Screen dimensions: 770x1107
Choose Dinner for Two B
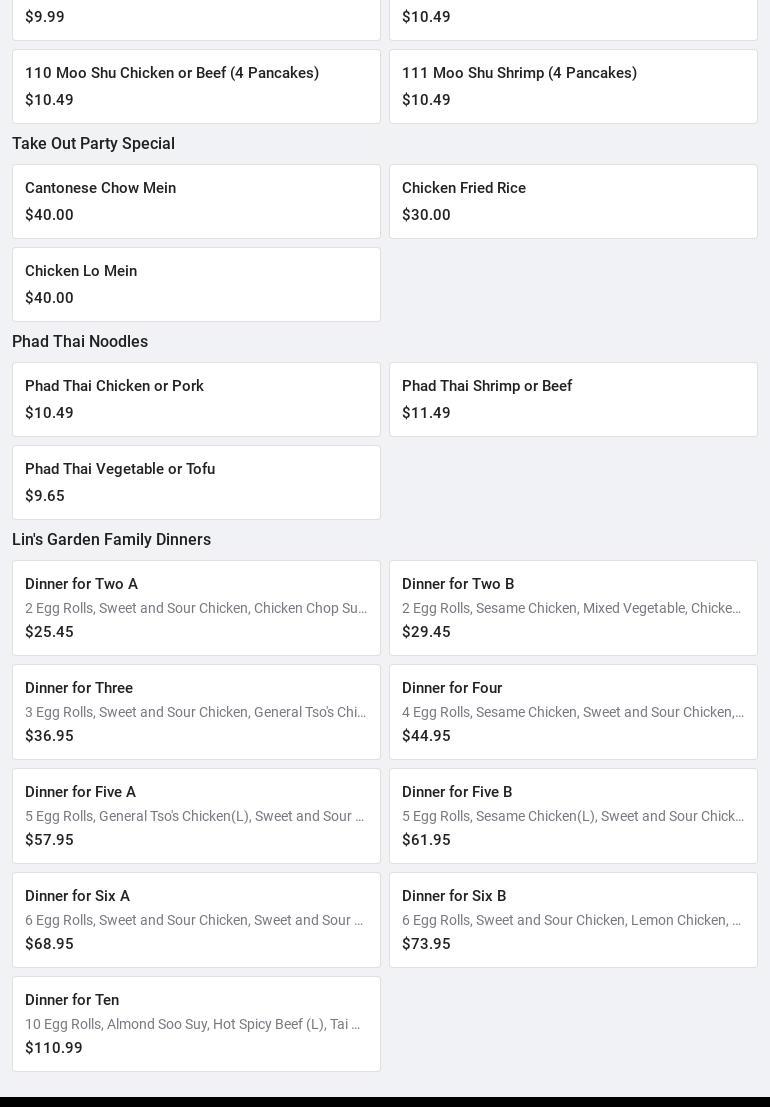[573, 607]
